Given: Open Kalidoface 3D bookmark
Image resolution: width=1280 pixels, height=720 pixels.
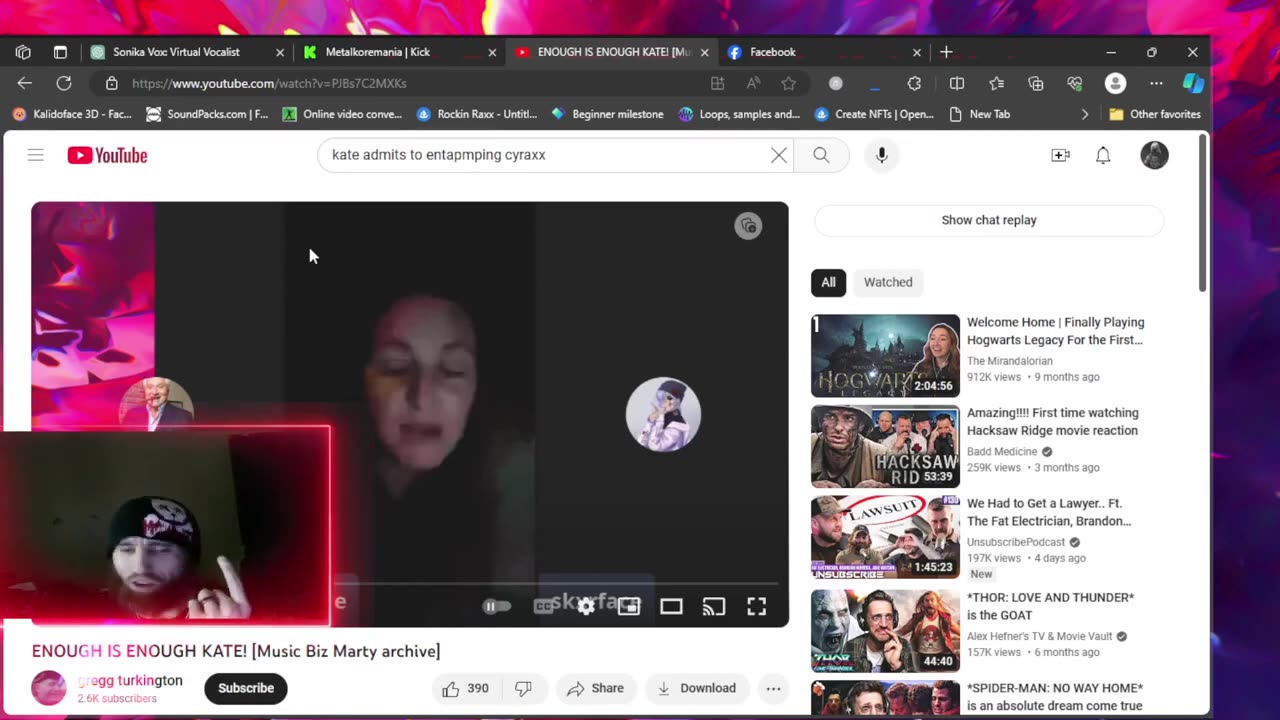Looking at the screenshot, I should 72,114.
